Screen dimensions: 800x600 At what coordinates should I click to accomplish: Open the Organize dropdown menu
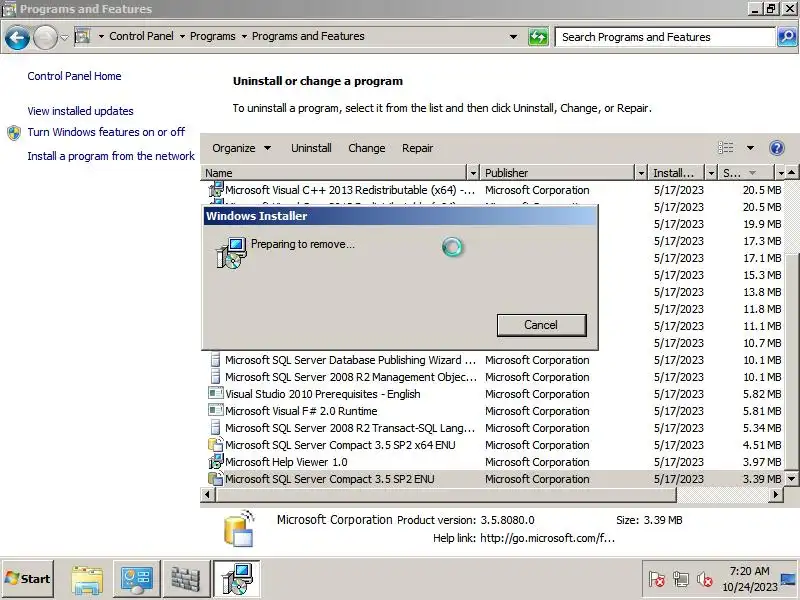point(241,148)
